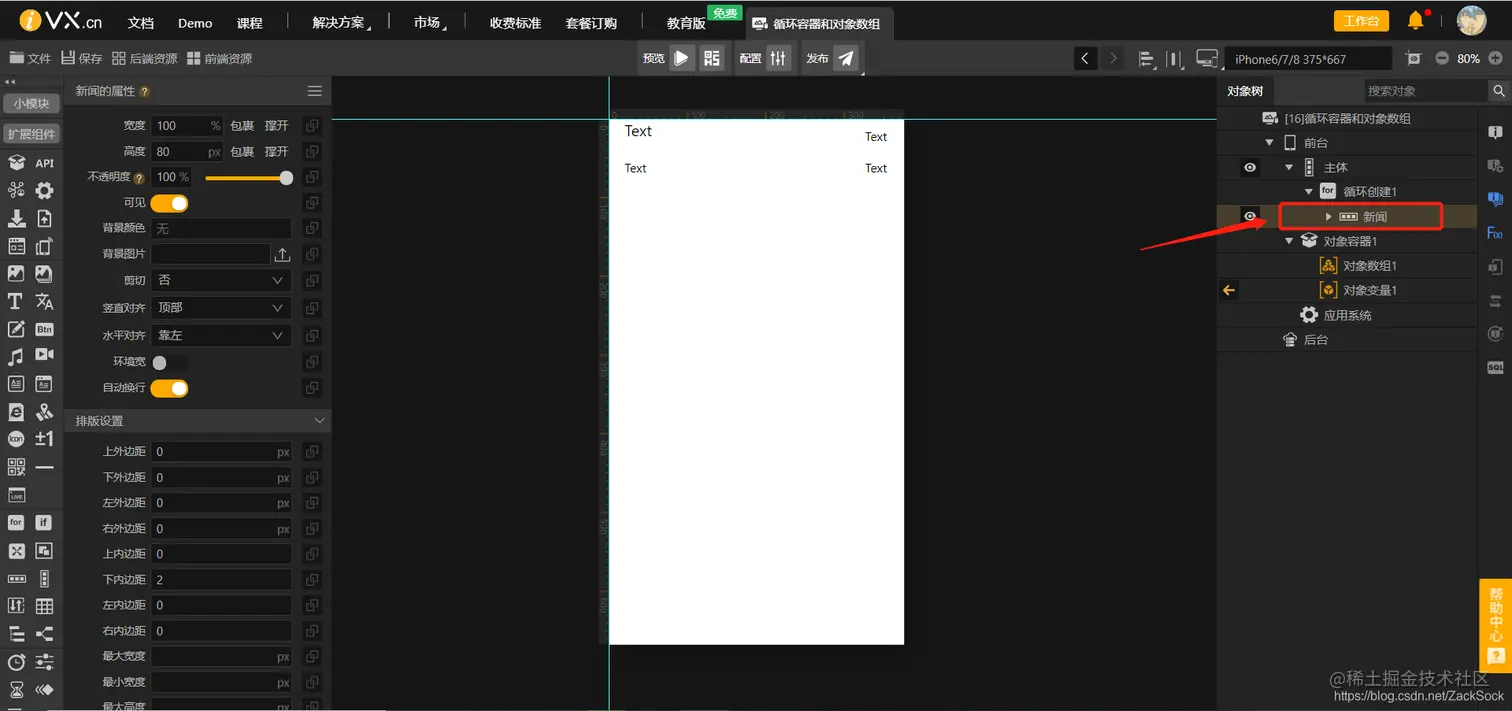Click the Fx function panel icon

[1495, 233]
